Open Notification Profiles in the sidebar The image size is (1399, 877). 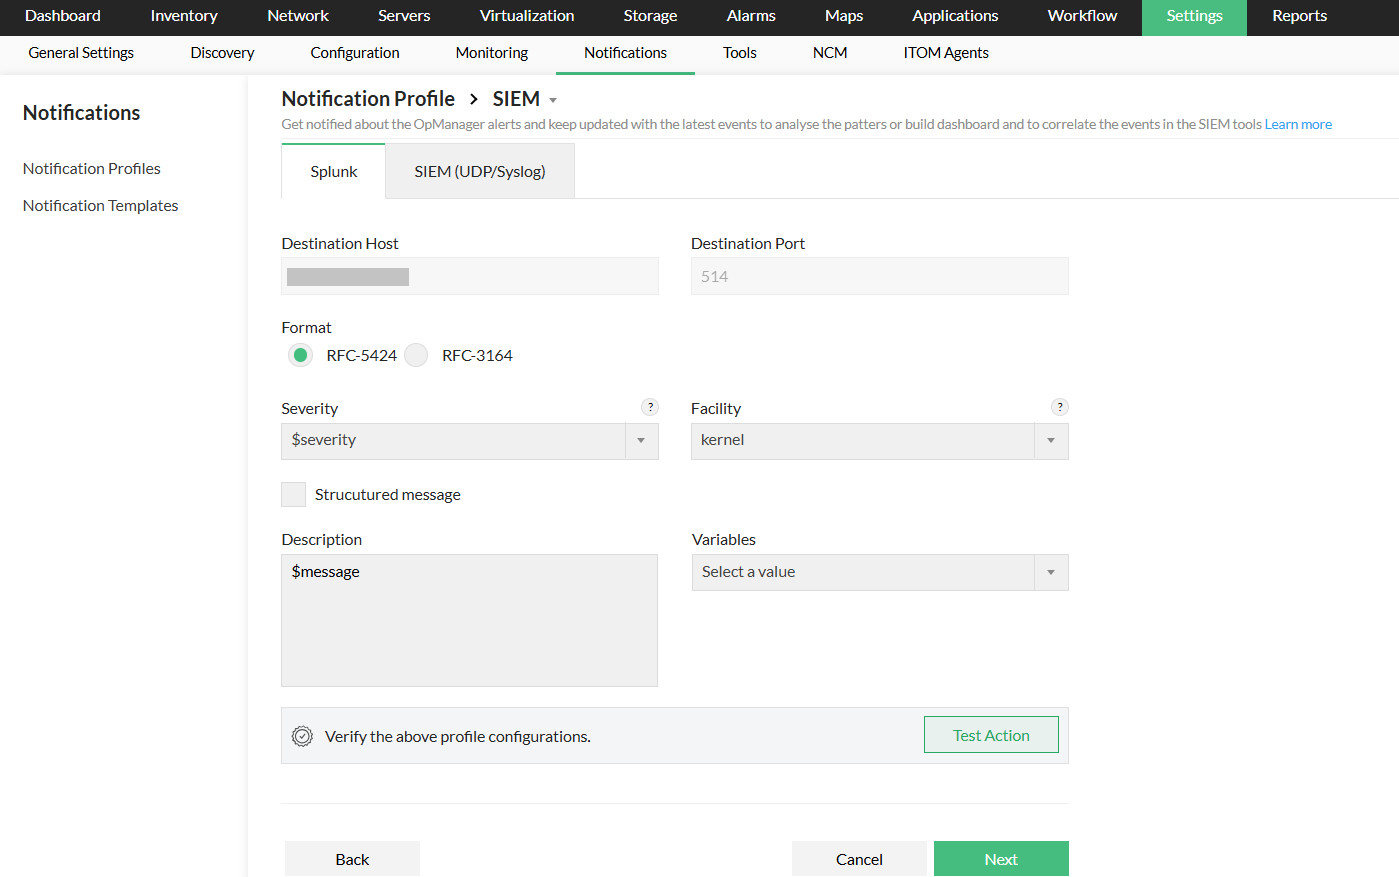[x=92, y=169]
